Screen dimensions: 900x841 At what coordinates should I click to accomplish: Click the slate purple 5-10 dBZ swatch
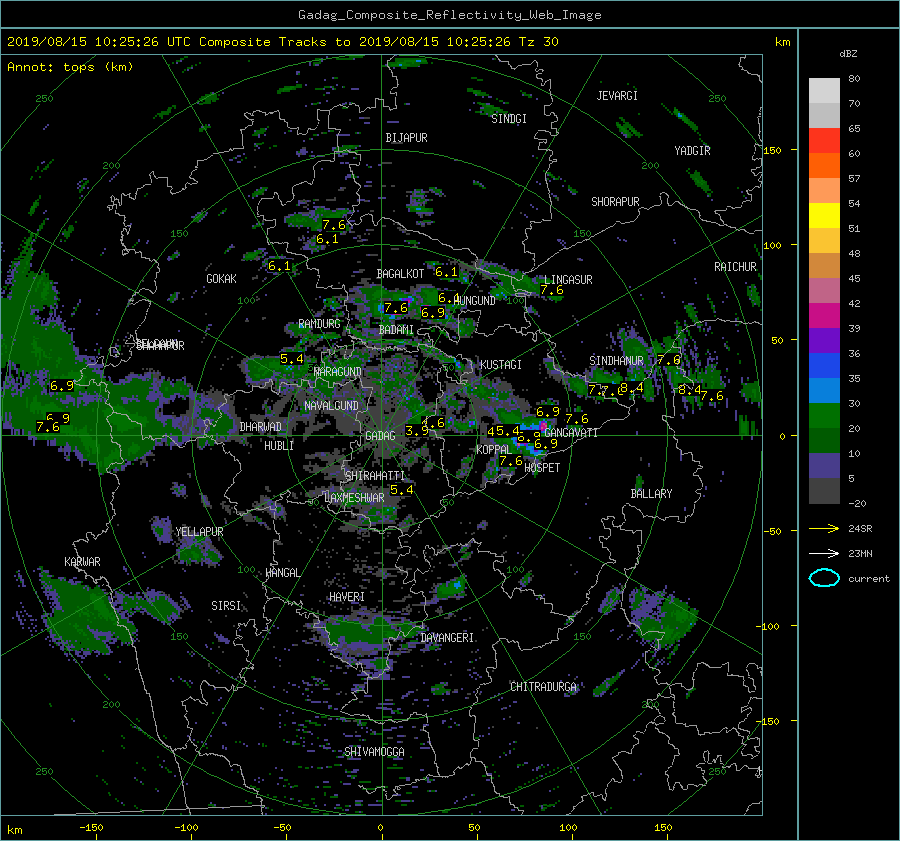pos(824,466)
